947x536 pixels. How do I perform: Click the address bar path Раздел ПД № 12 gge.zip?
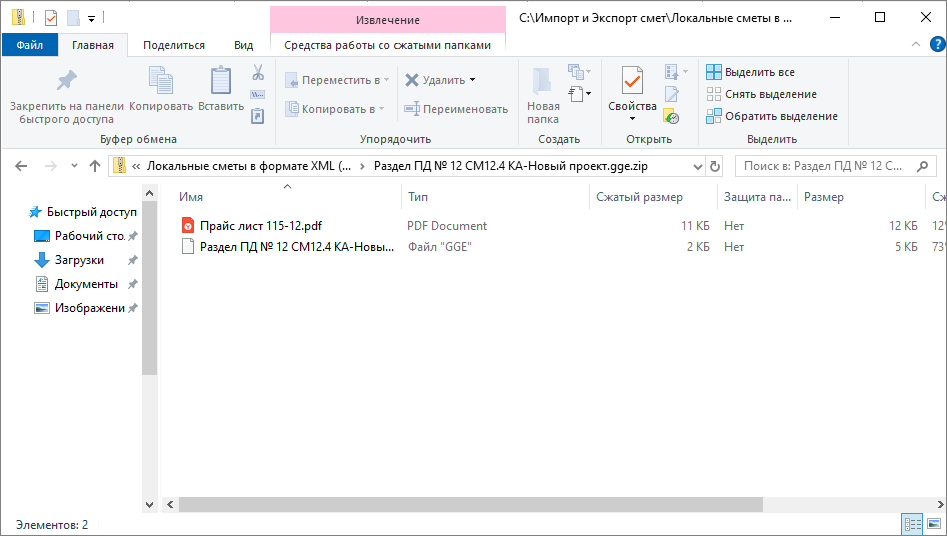pyautogui.click(x=510, y=166)
